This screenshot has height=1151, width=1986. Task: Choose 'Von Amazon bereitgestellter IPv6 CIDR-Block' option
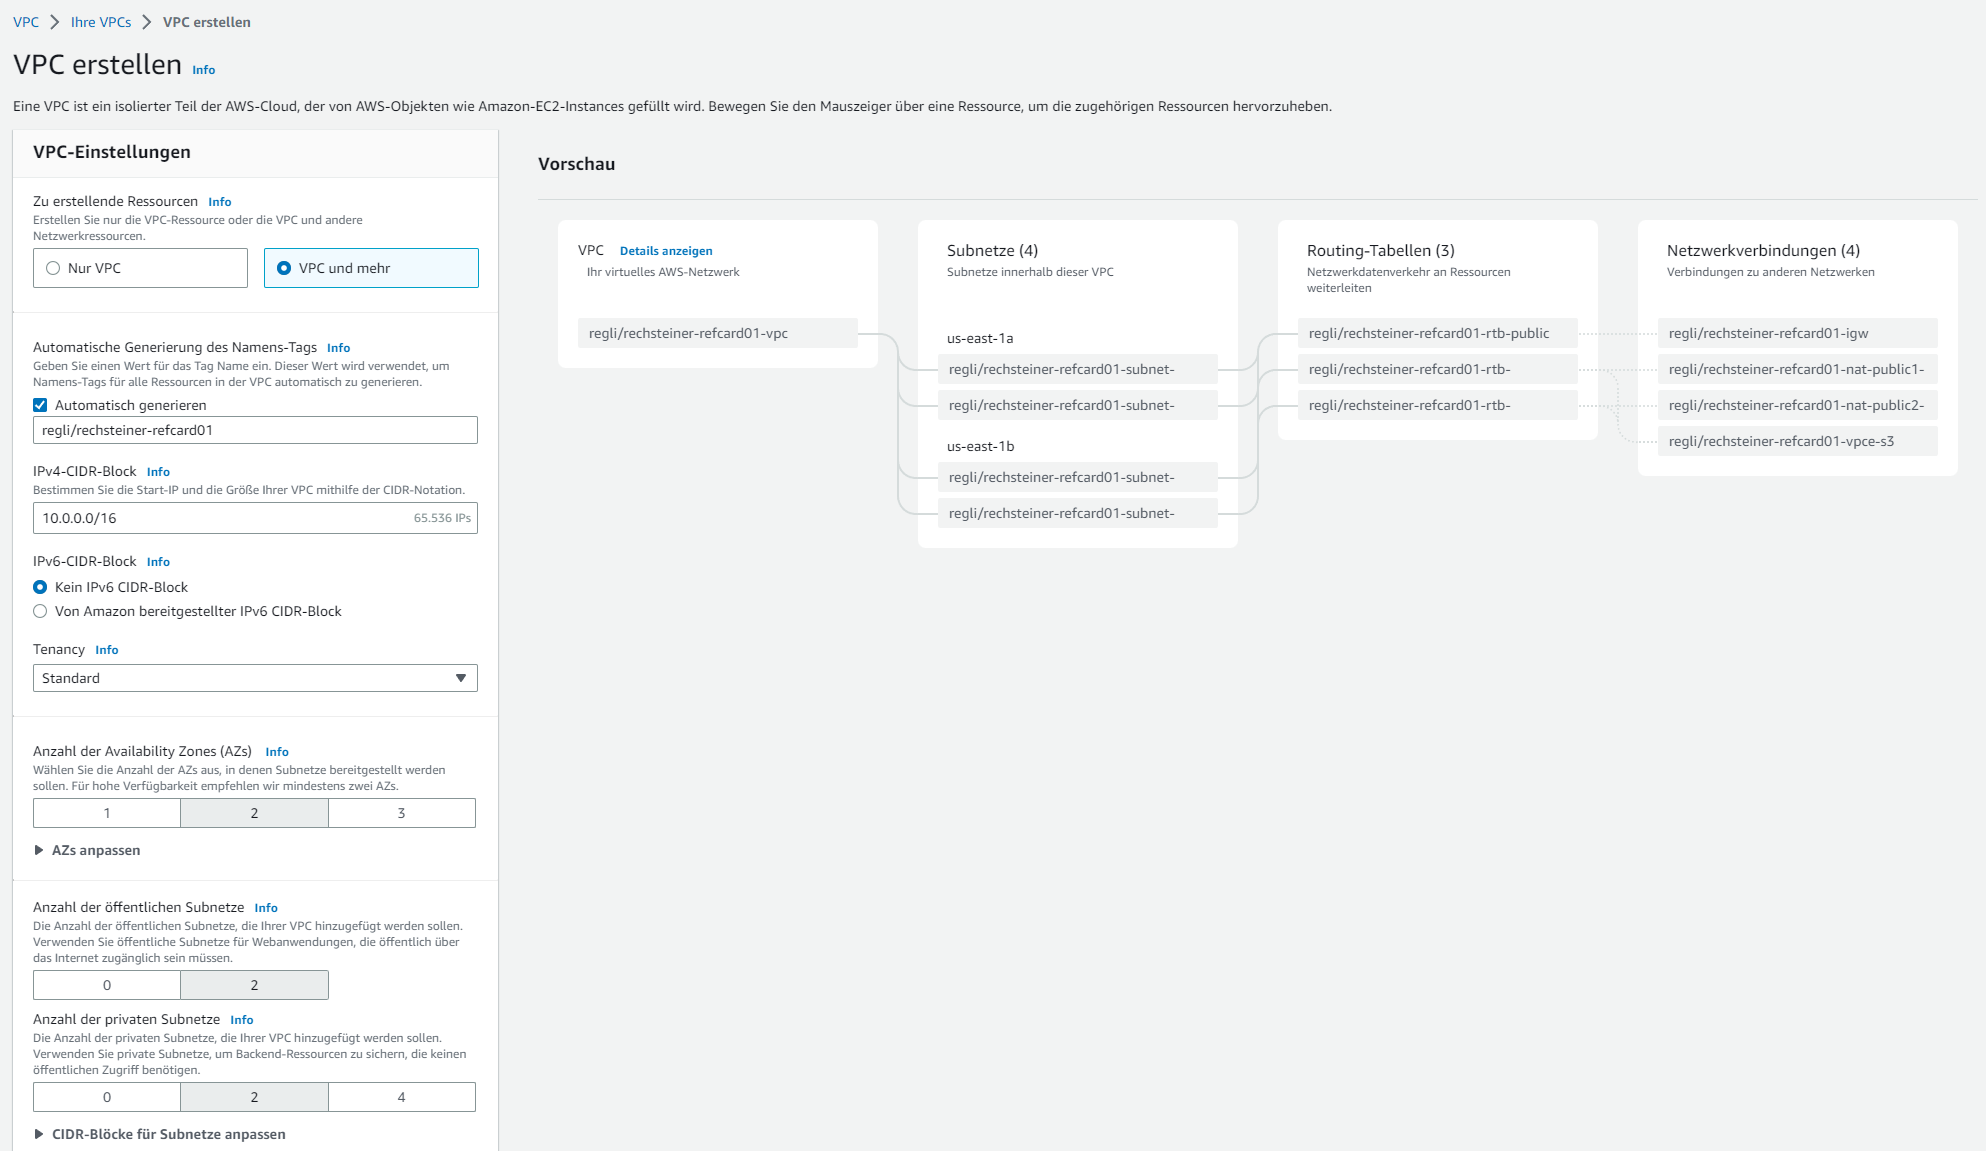pos(41,611)
